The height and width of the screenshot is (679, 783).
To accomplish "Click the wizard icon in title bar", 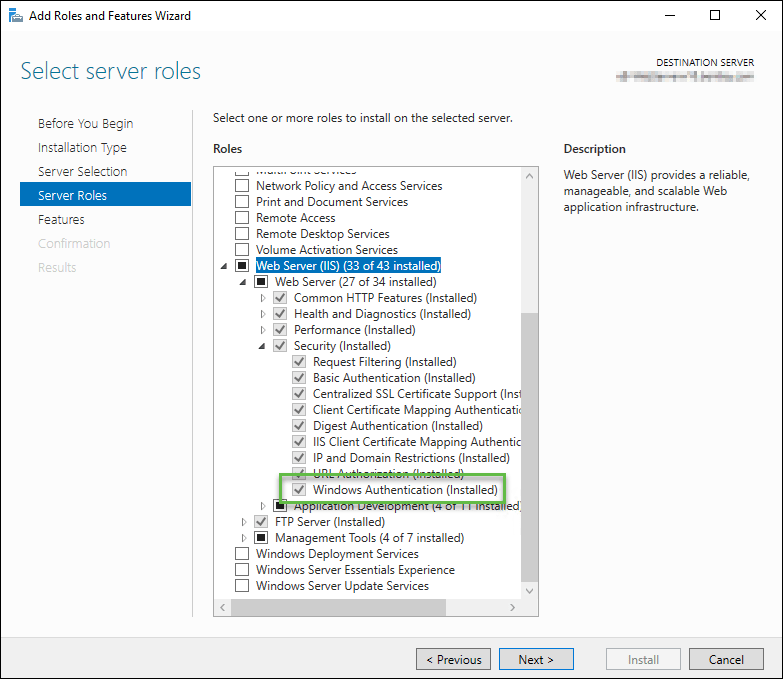I will click(15, 16).
